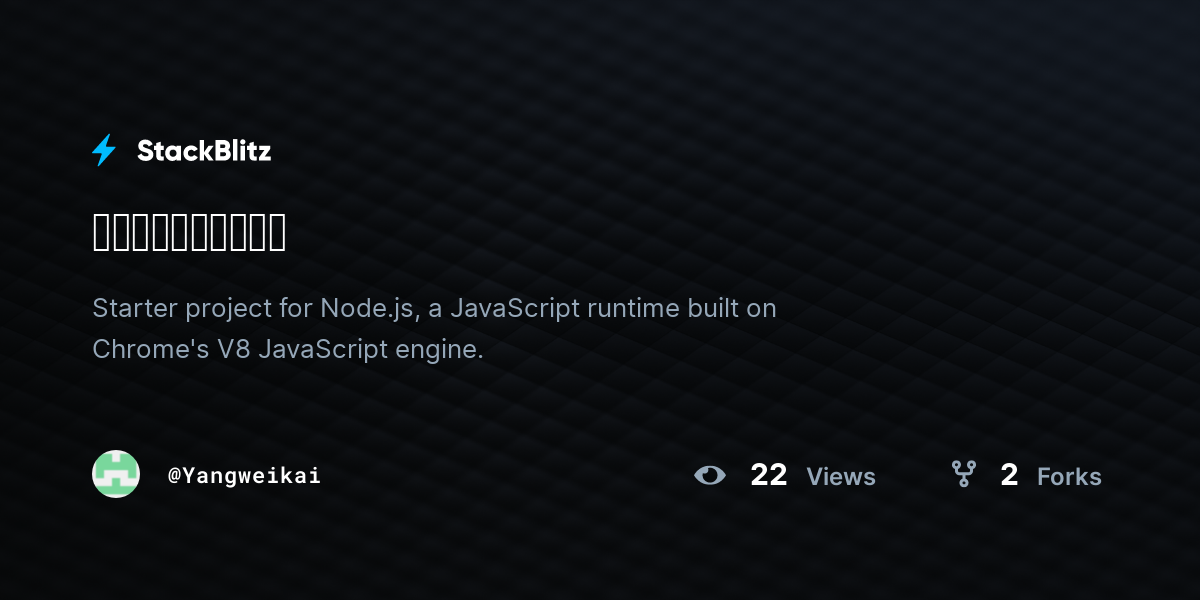Click the last character of the project title
Screen dimensions: 1200x600
point(276,232)
